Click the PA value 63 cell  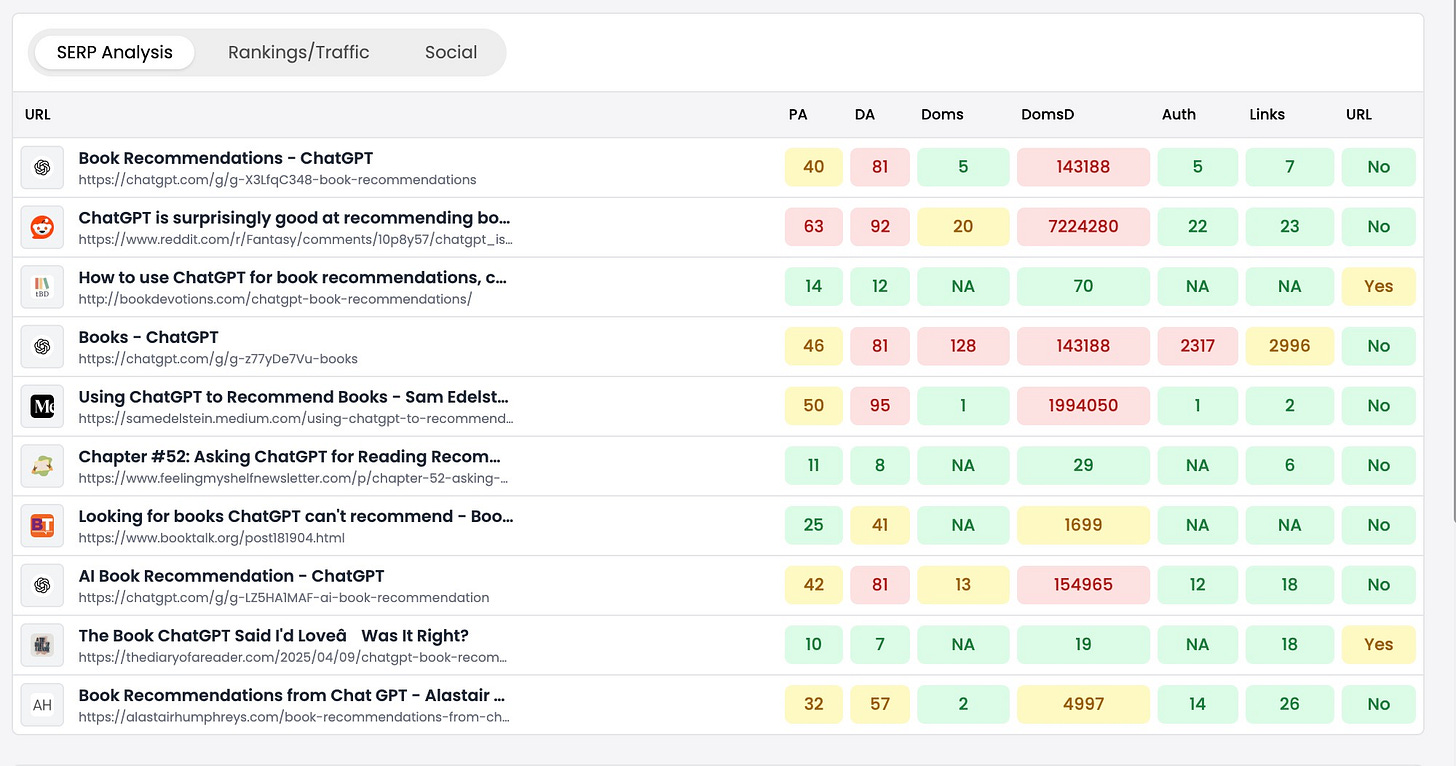(x=814, y=227)
